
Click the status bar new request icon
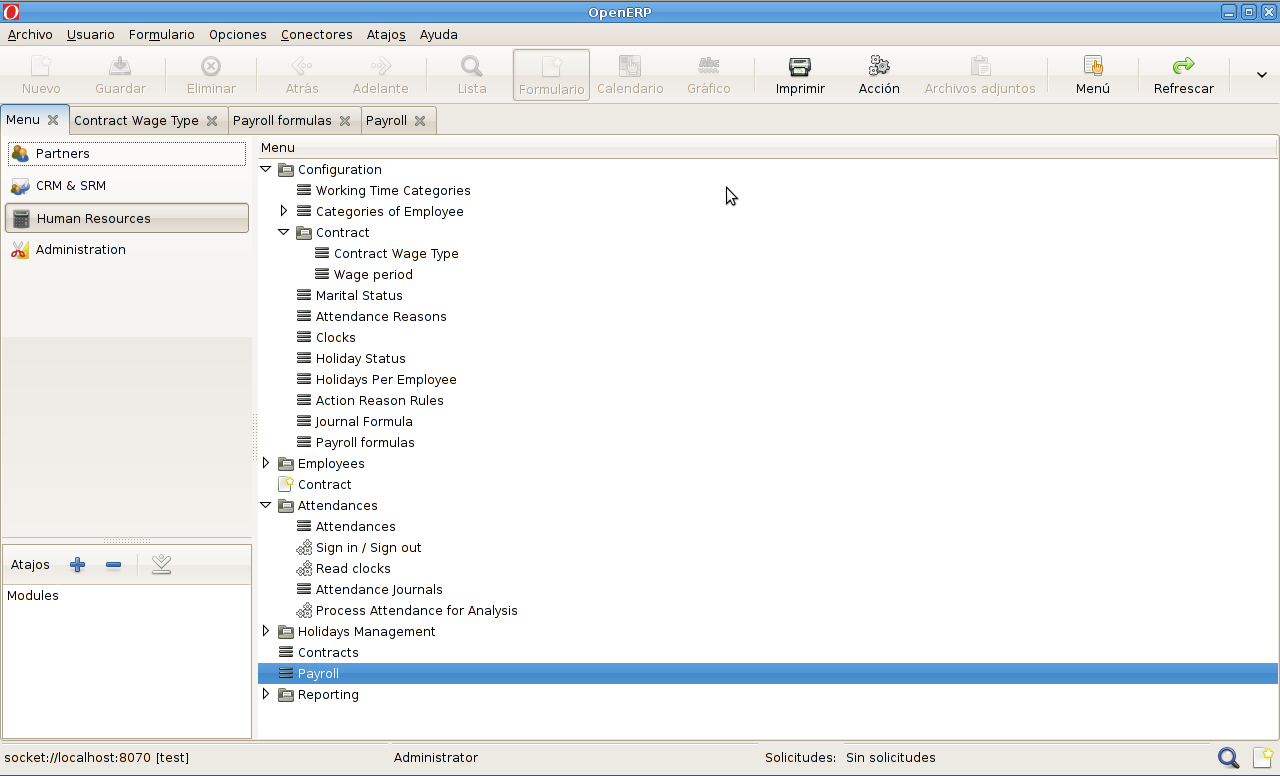click(x=1263, y=758)
